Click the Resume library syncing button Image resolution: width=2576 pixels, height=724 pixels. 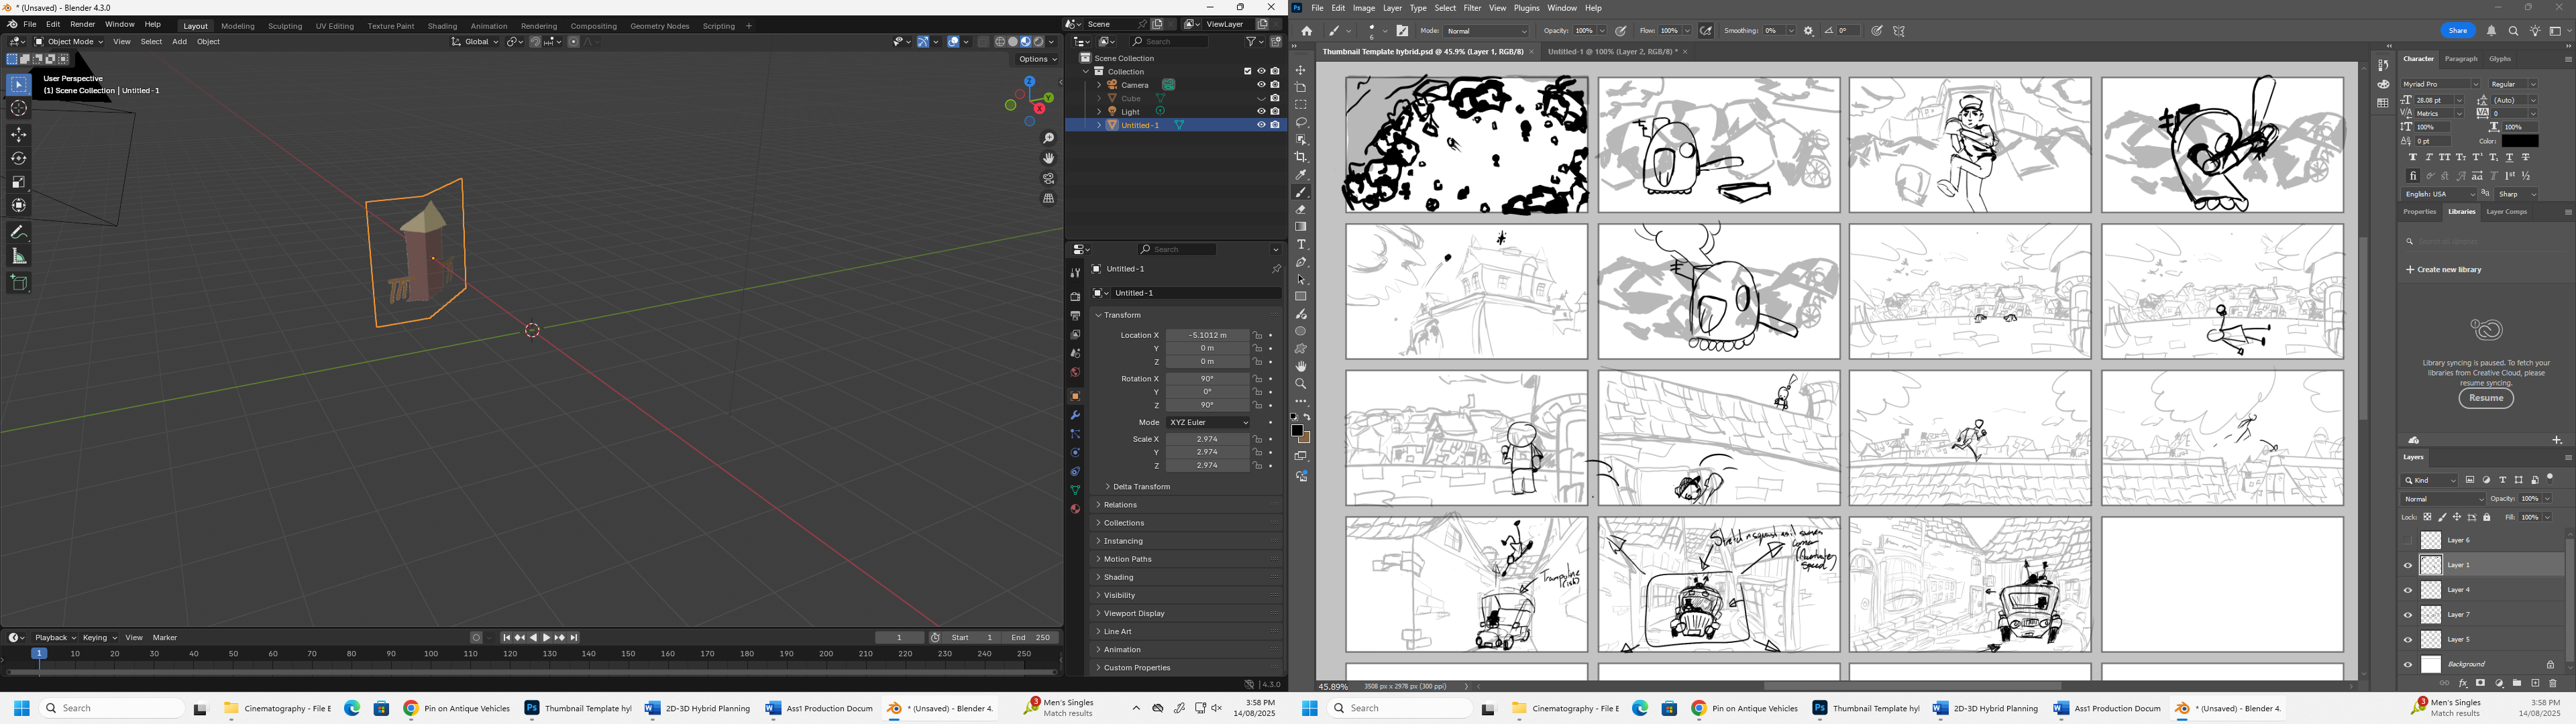coord(2486,398)
